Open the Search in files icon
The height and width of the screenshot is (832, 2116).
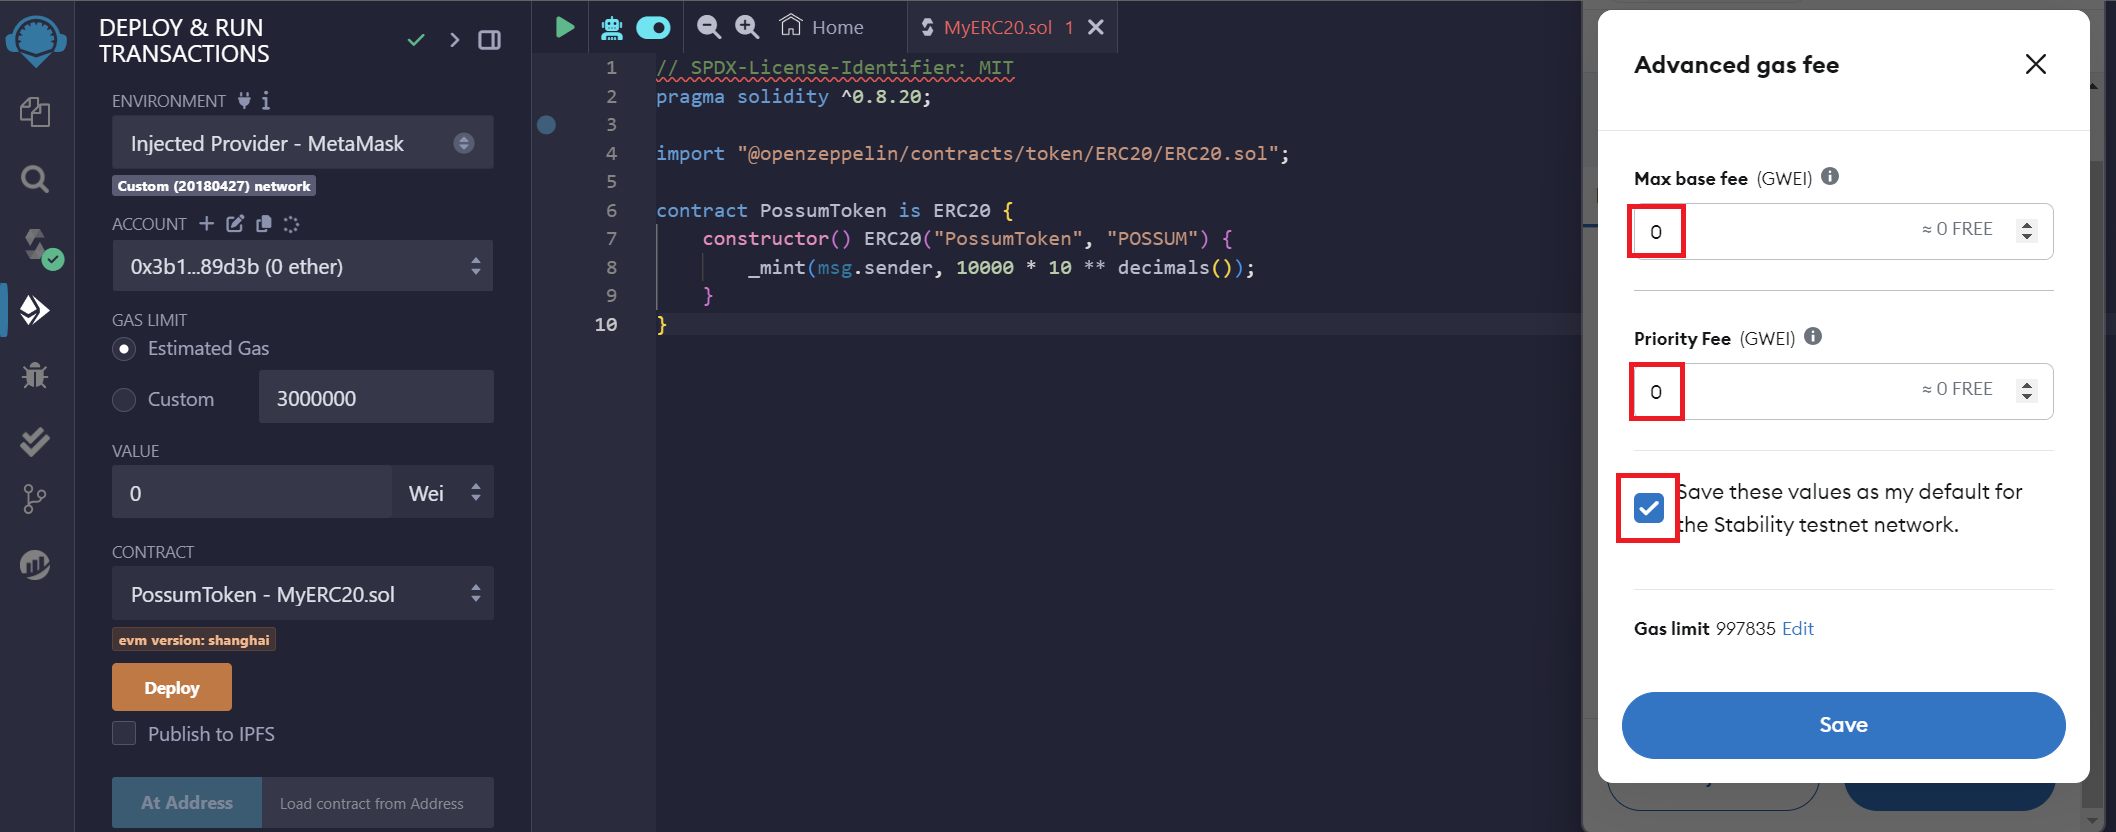tap(35, 179)
